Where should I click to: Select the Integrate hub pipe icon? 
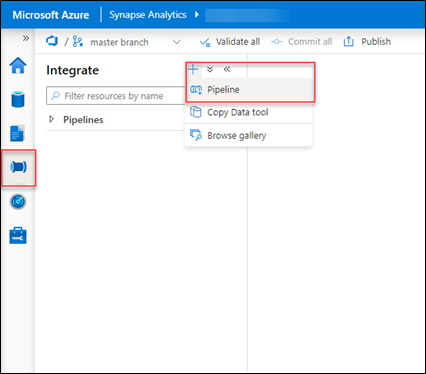click(x=18, y=167)
